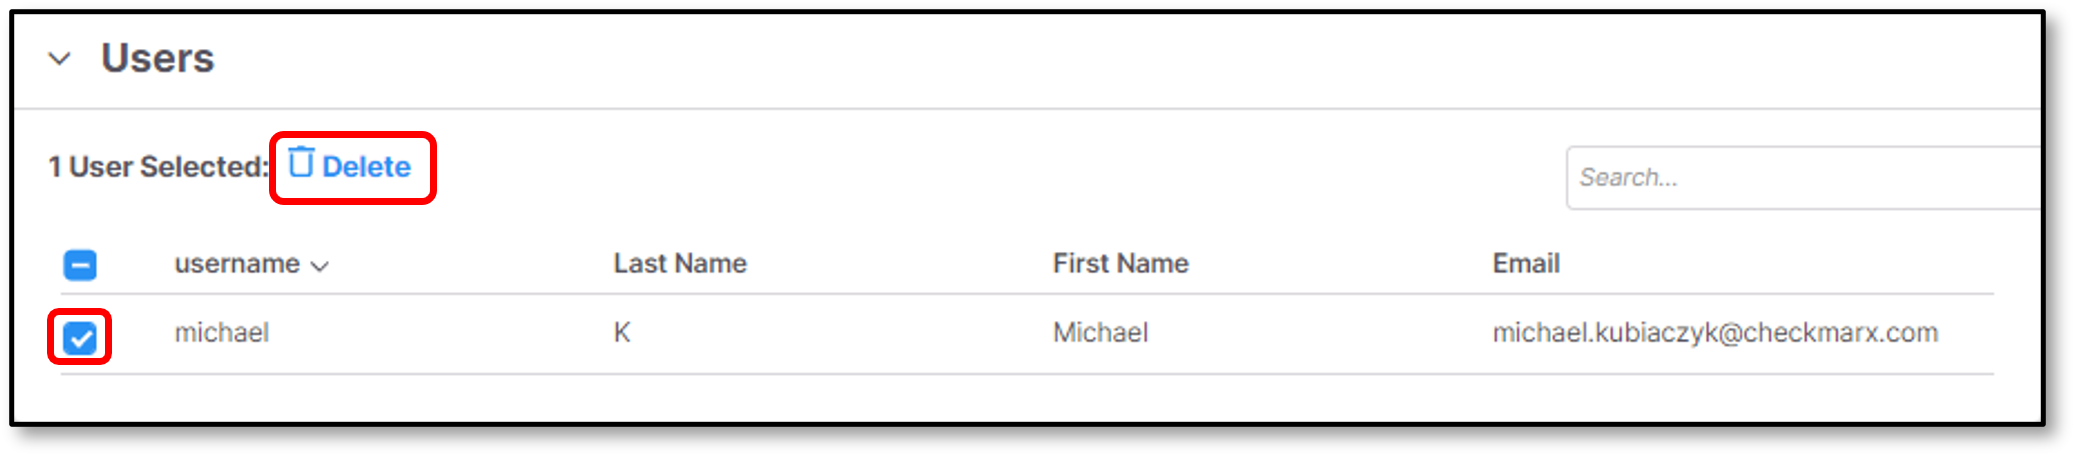
Task: Click the Email column header
Action: [1526, 263]
